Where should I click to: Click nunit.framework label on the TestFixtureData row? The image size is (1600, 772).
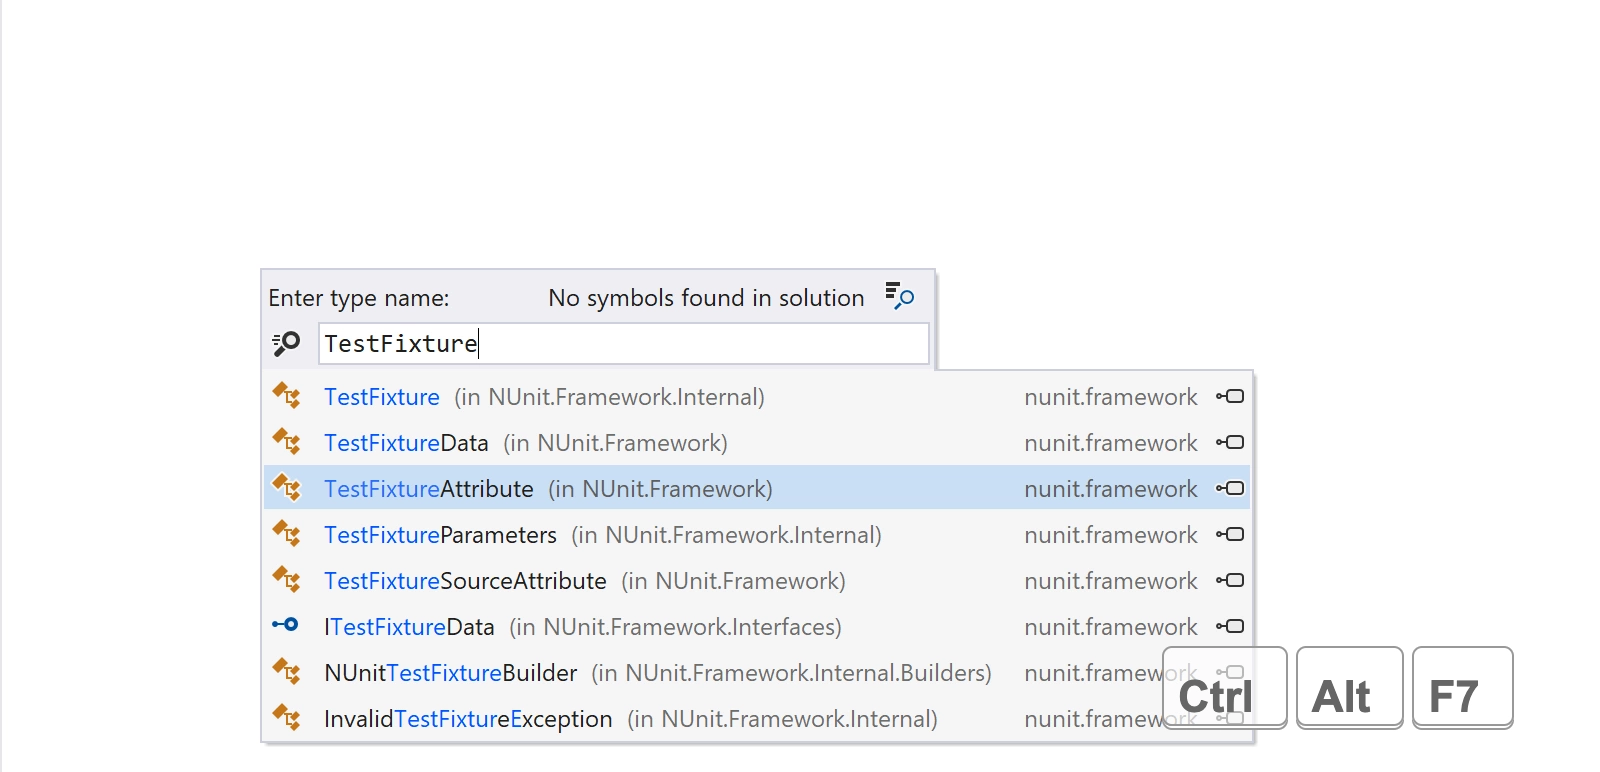1111,443
